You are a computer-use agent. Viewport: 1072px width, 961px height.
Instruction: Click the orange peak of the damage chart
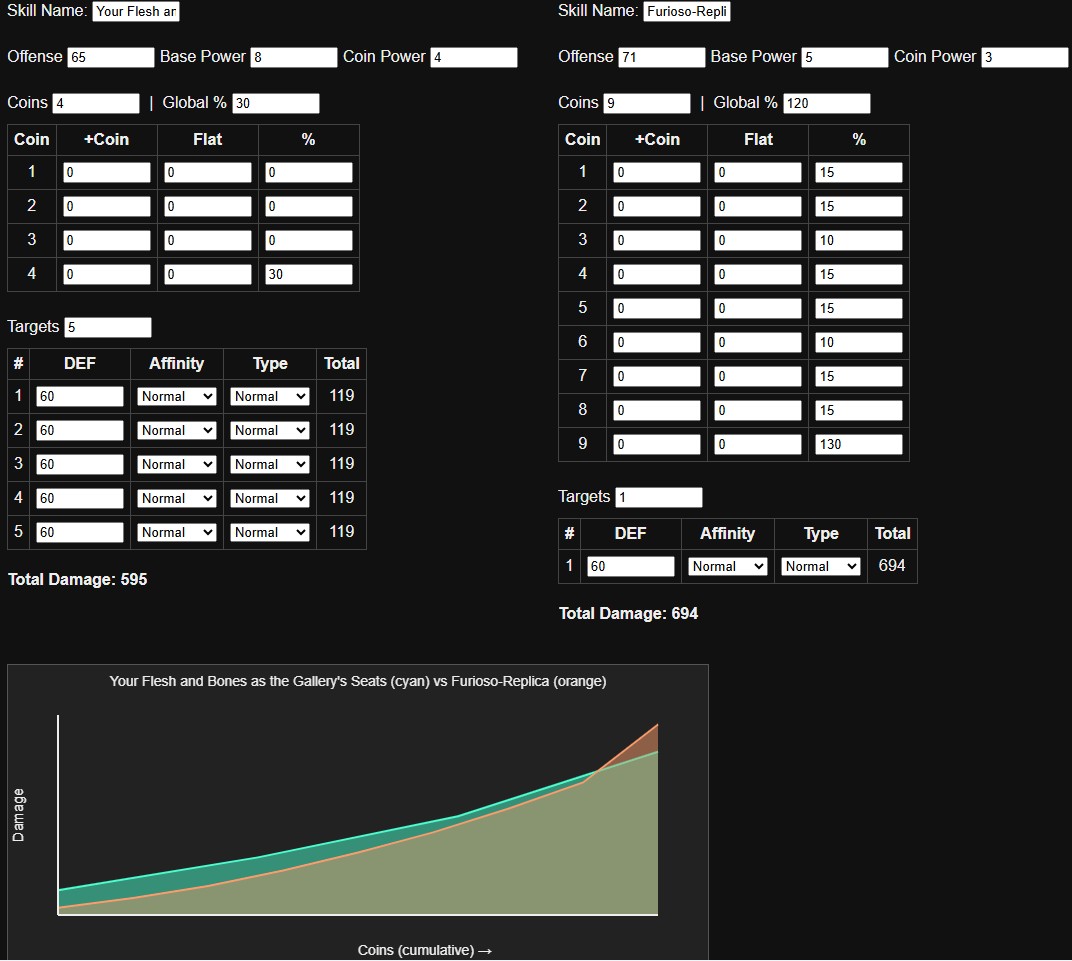pos(657,725)
